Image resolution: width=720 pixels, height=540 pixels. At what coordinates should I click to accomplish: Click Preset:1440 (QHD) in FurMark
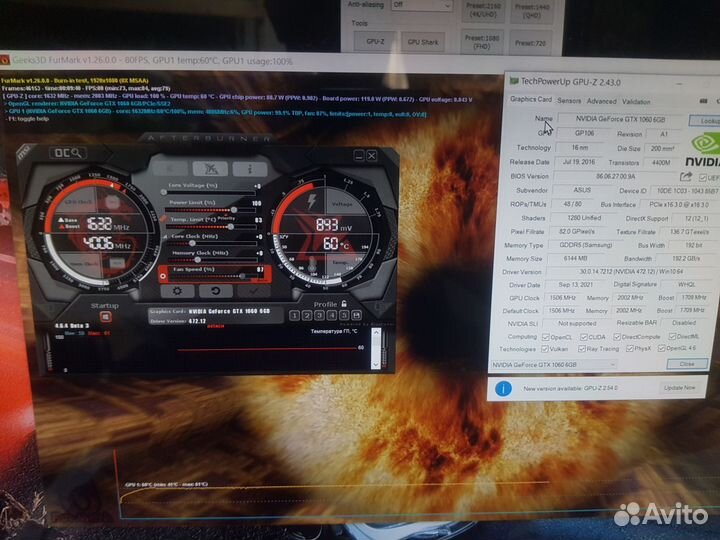(x=532, y=11)
